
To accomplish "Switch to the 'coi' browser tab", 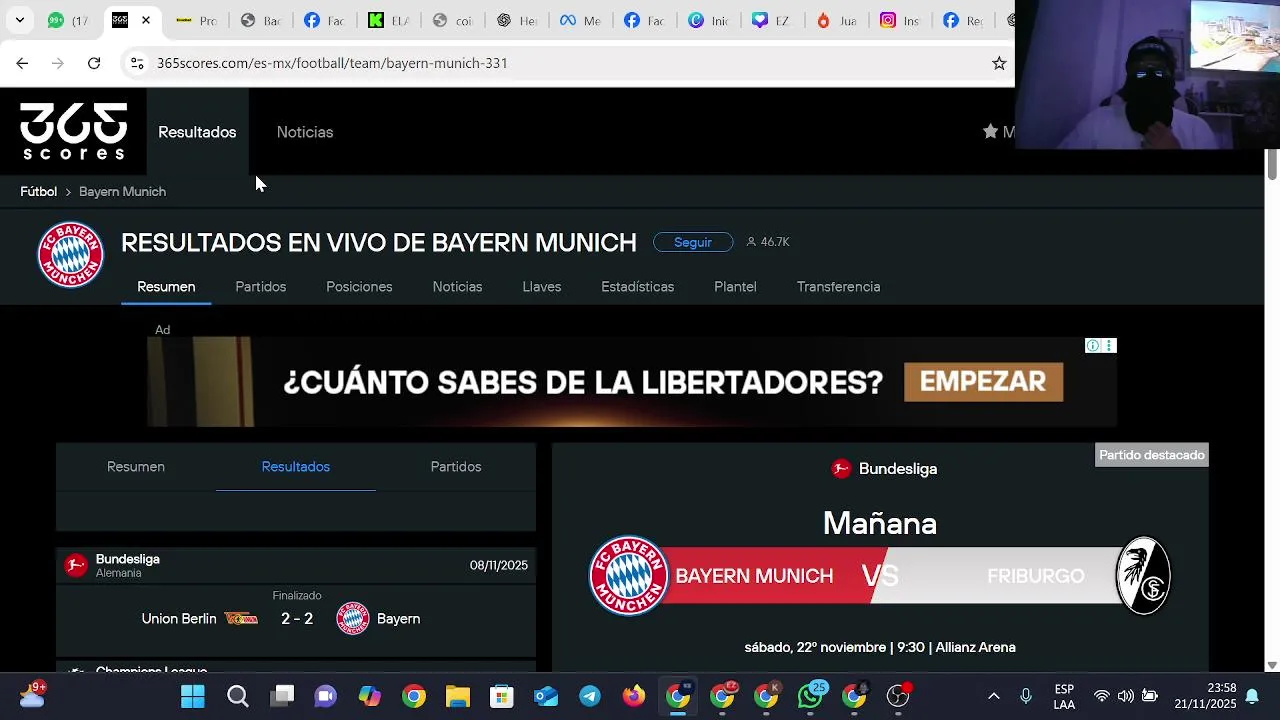I will [451, 20].
